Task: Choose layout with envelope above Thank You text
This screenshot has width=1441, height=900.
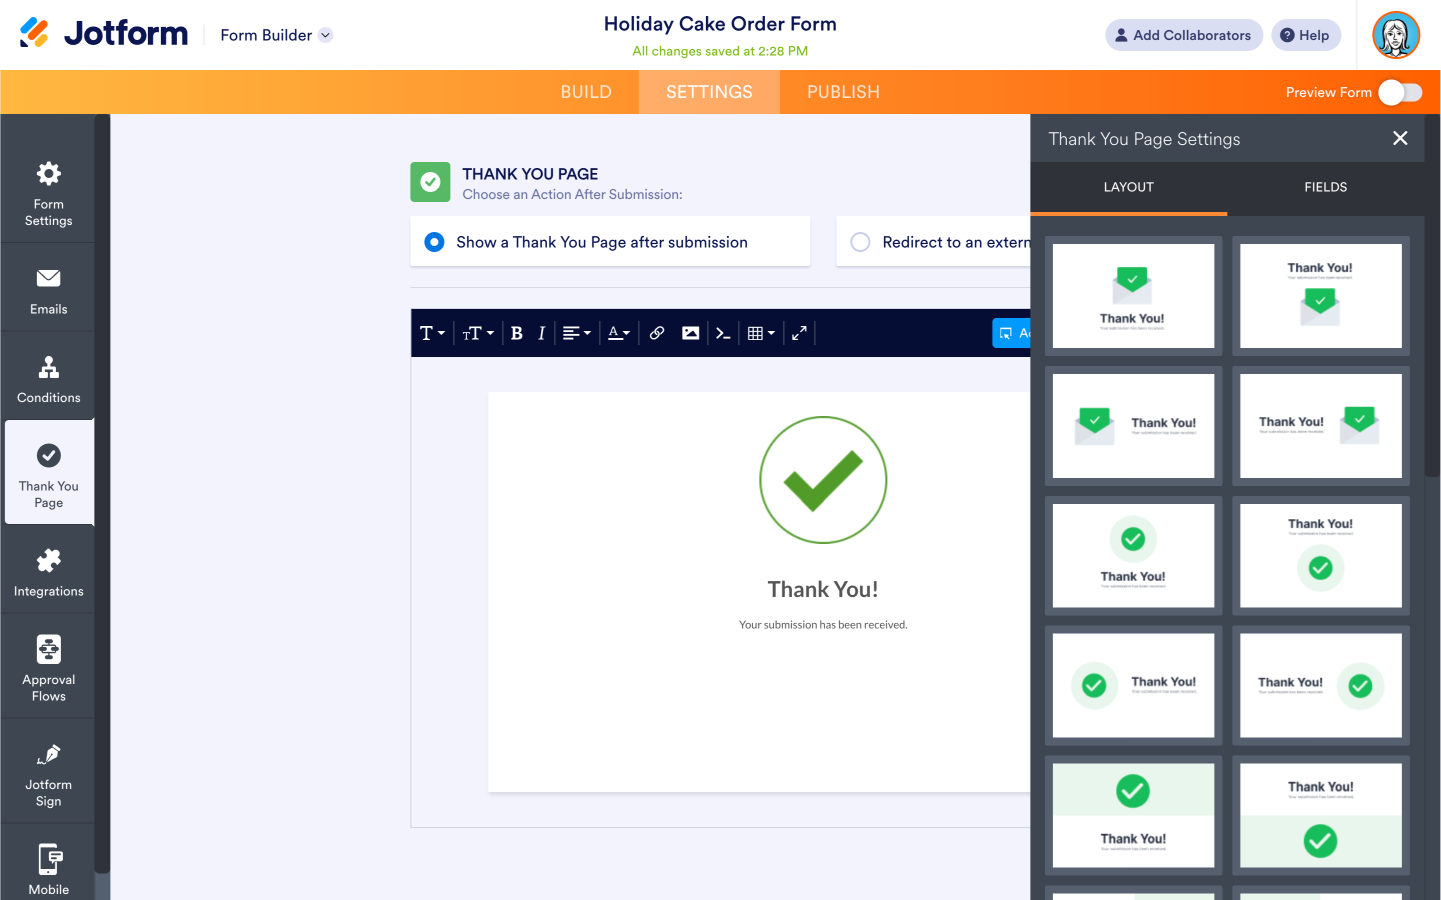Action: point(1133,296)
